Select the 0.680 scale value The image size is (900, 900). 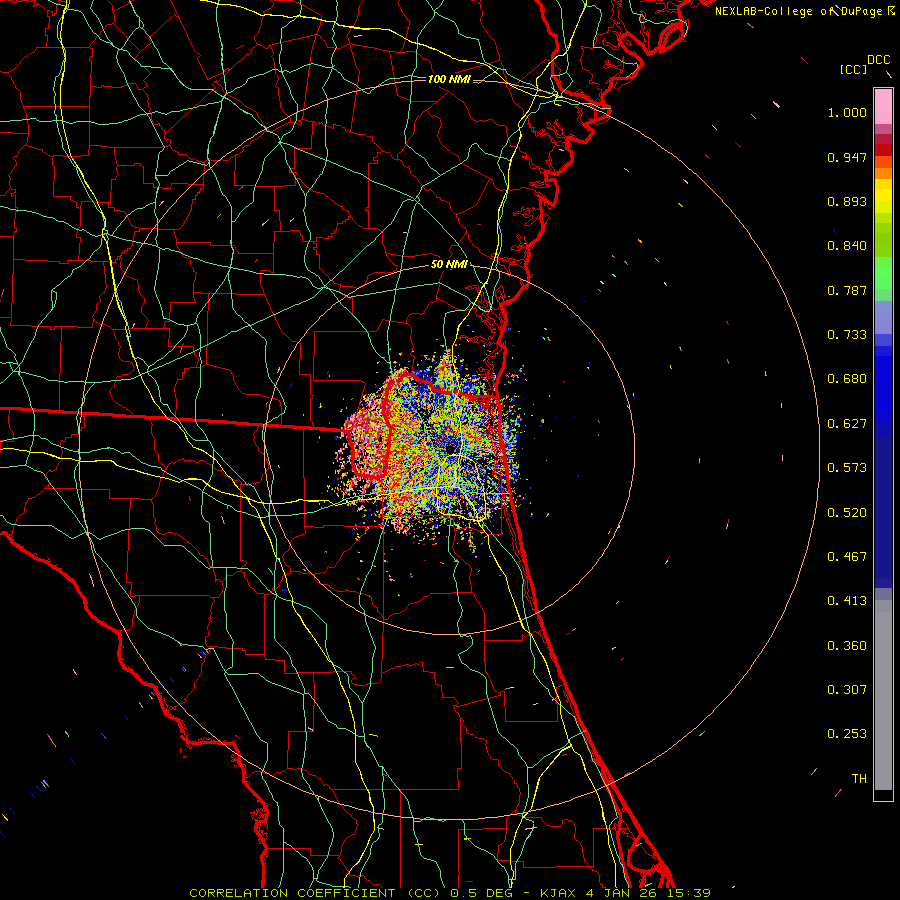point(847,379)
